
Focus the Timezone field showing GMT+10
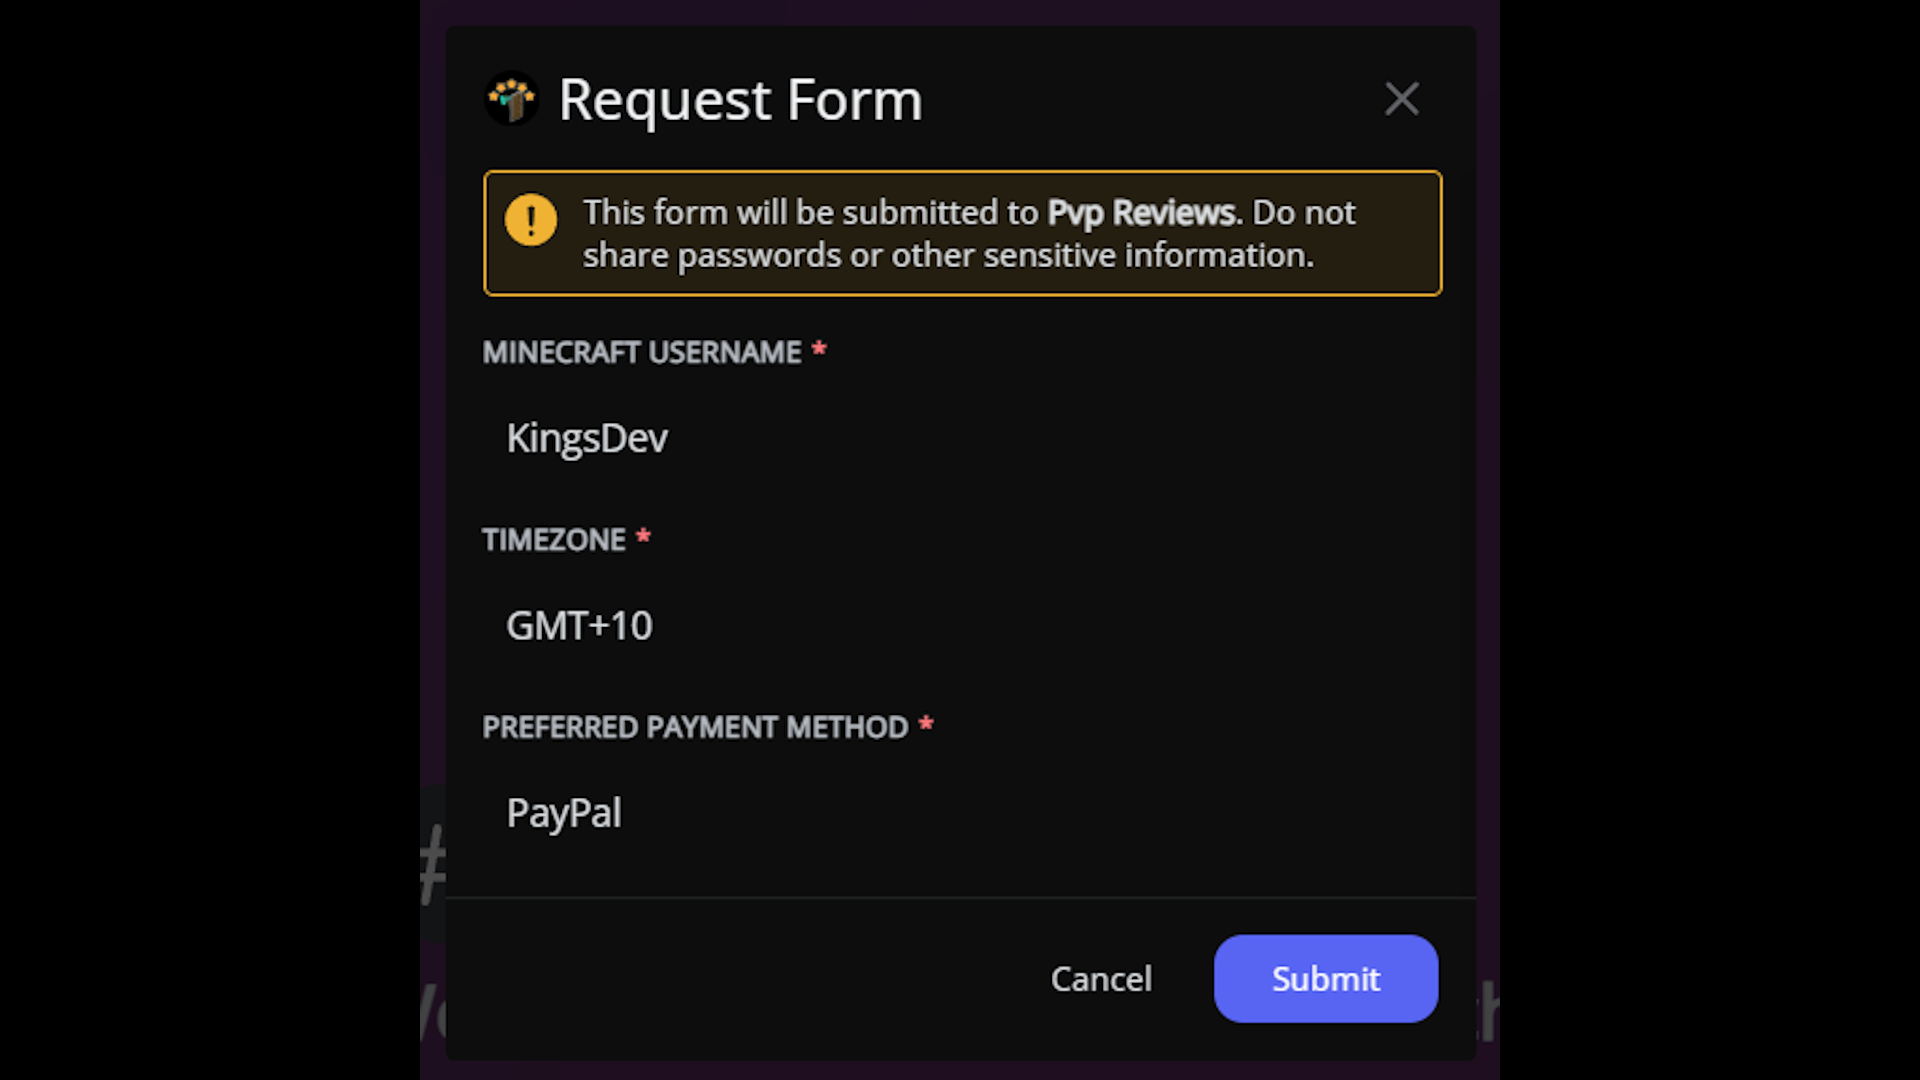960,626
